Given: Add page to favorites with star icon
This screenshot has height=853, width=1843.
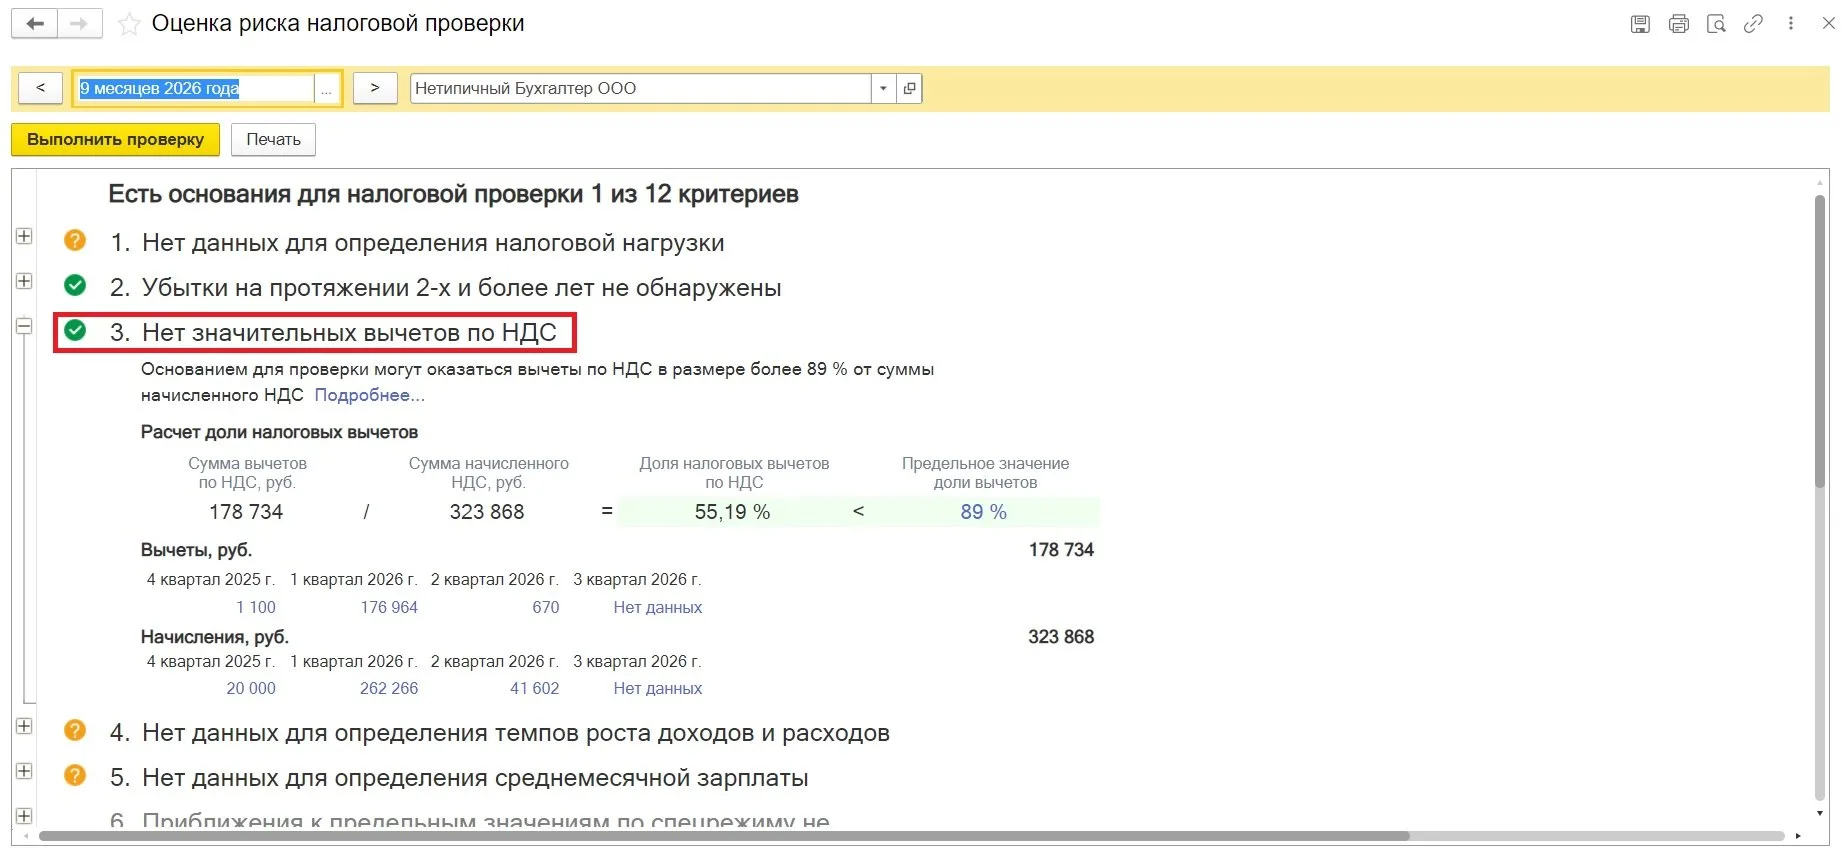Looking at the screenshot, I should click(129, 24).
